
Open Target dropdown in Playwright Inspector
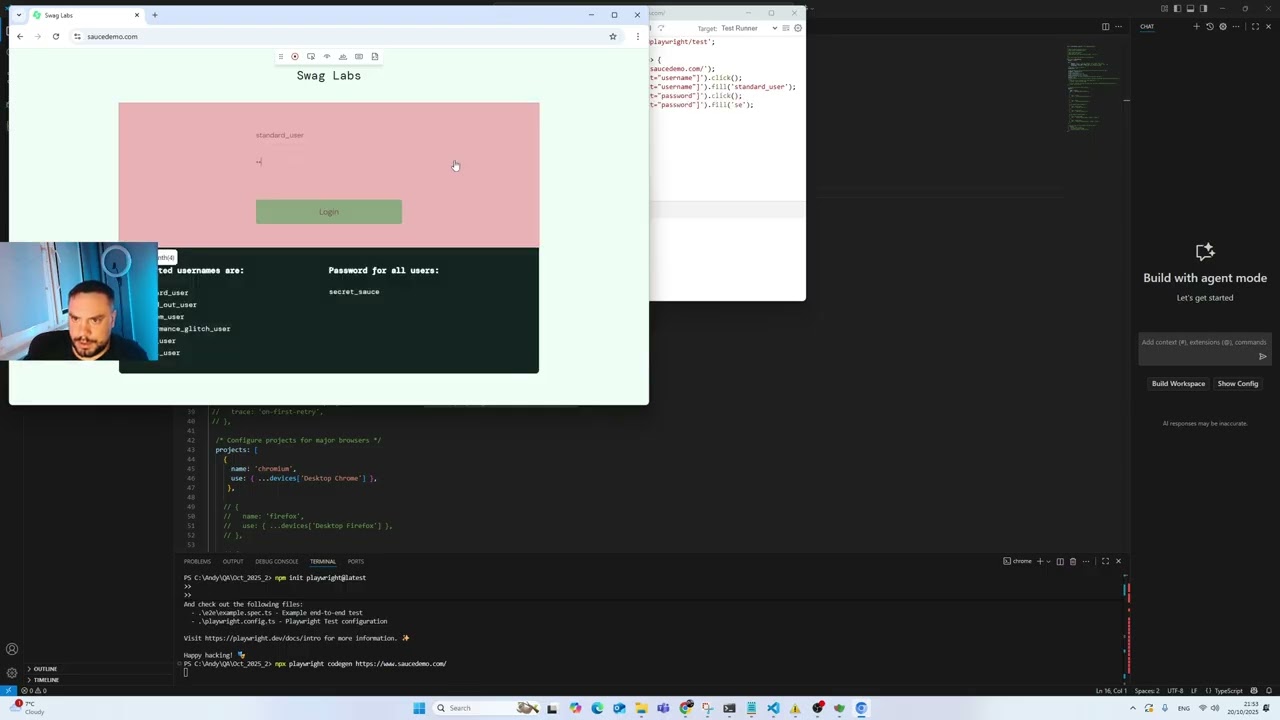(750, 28)
